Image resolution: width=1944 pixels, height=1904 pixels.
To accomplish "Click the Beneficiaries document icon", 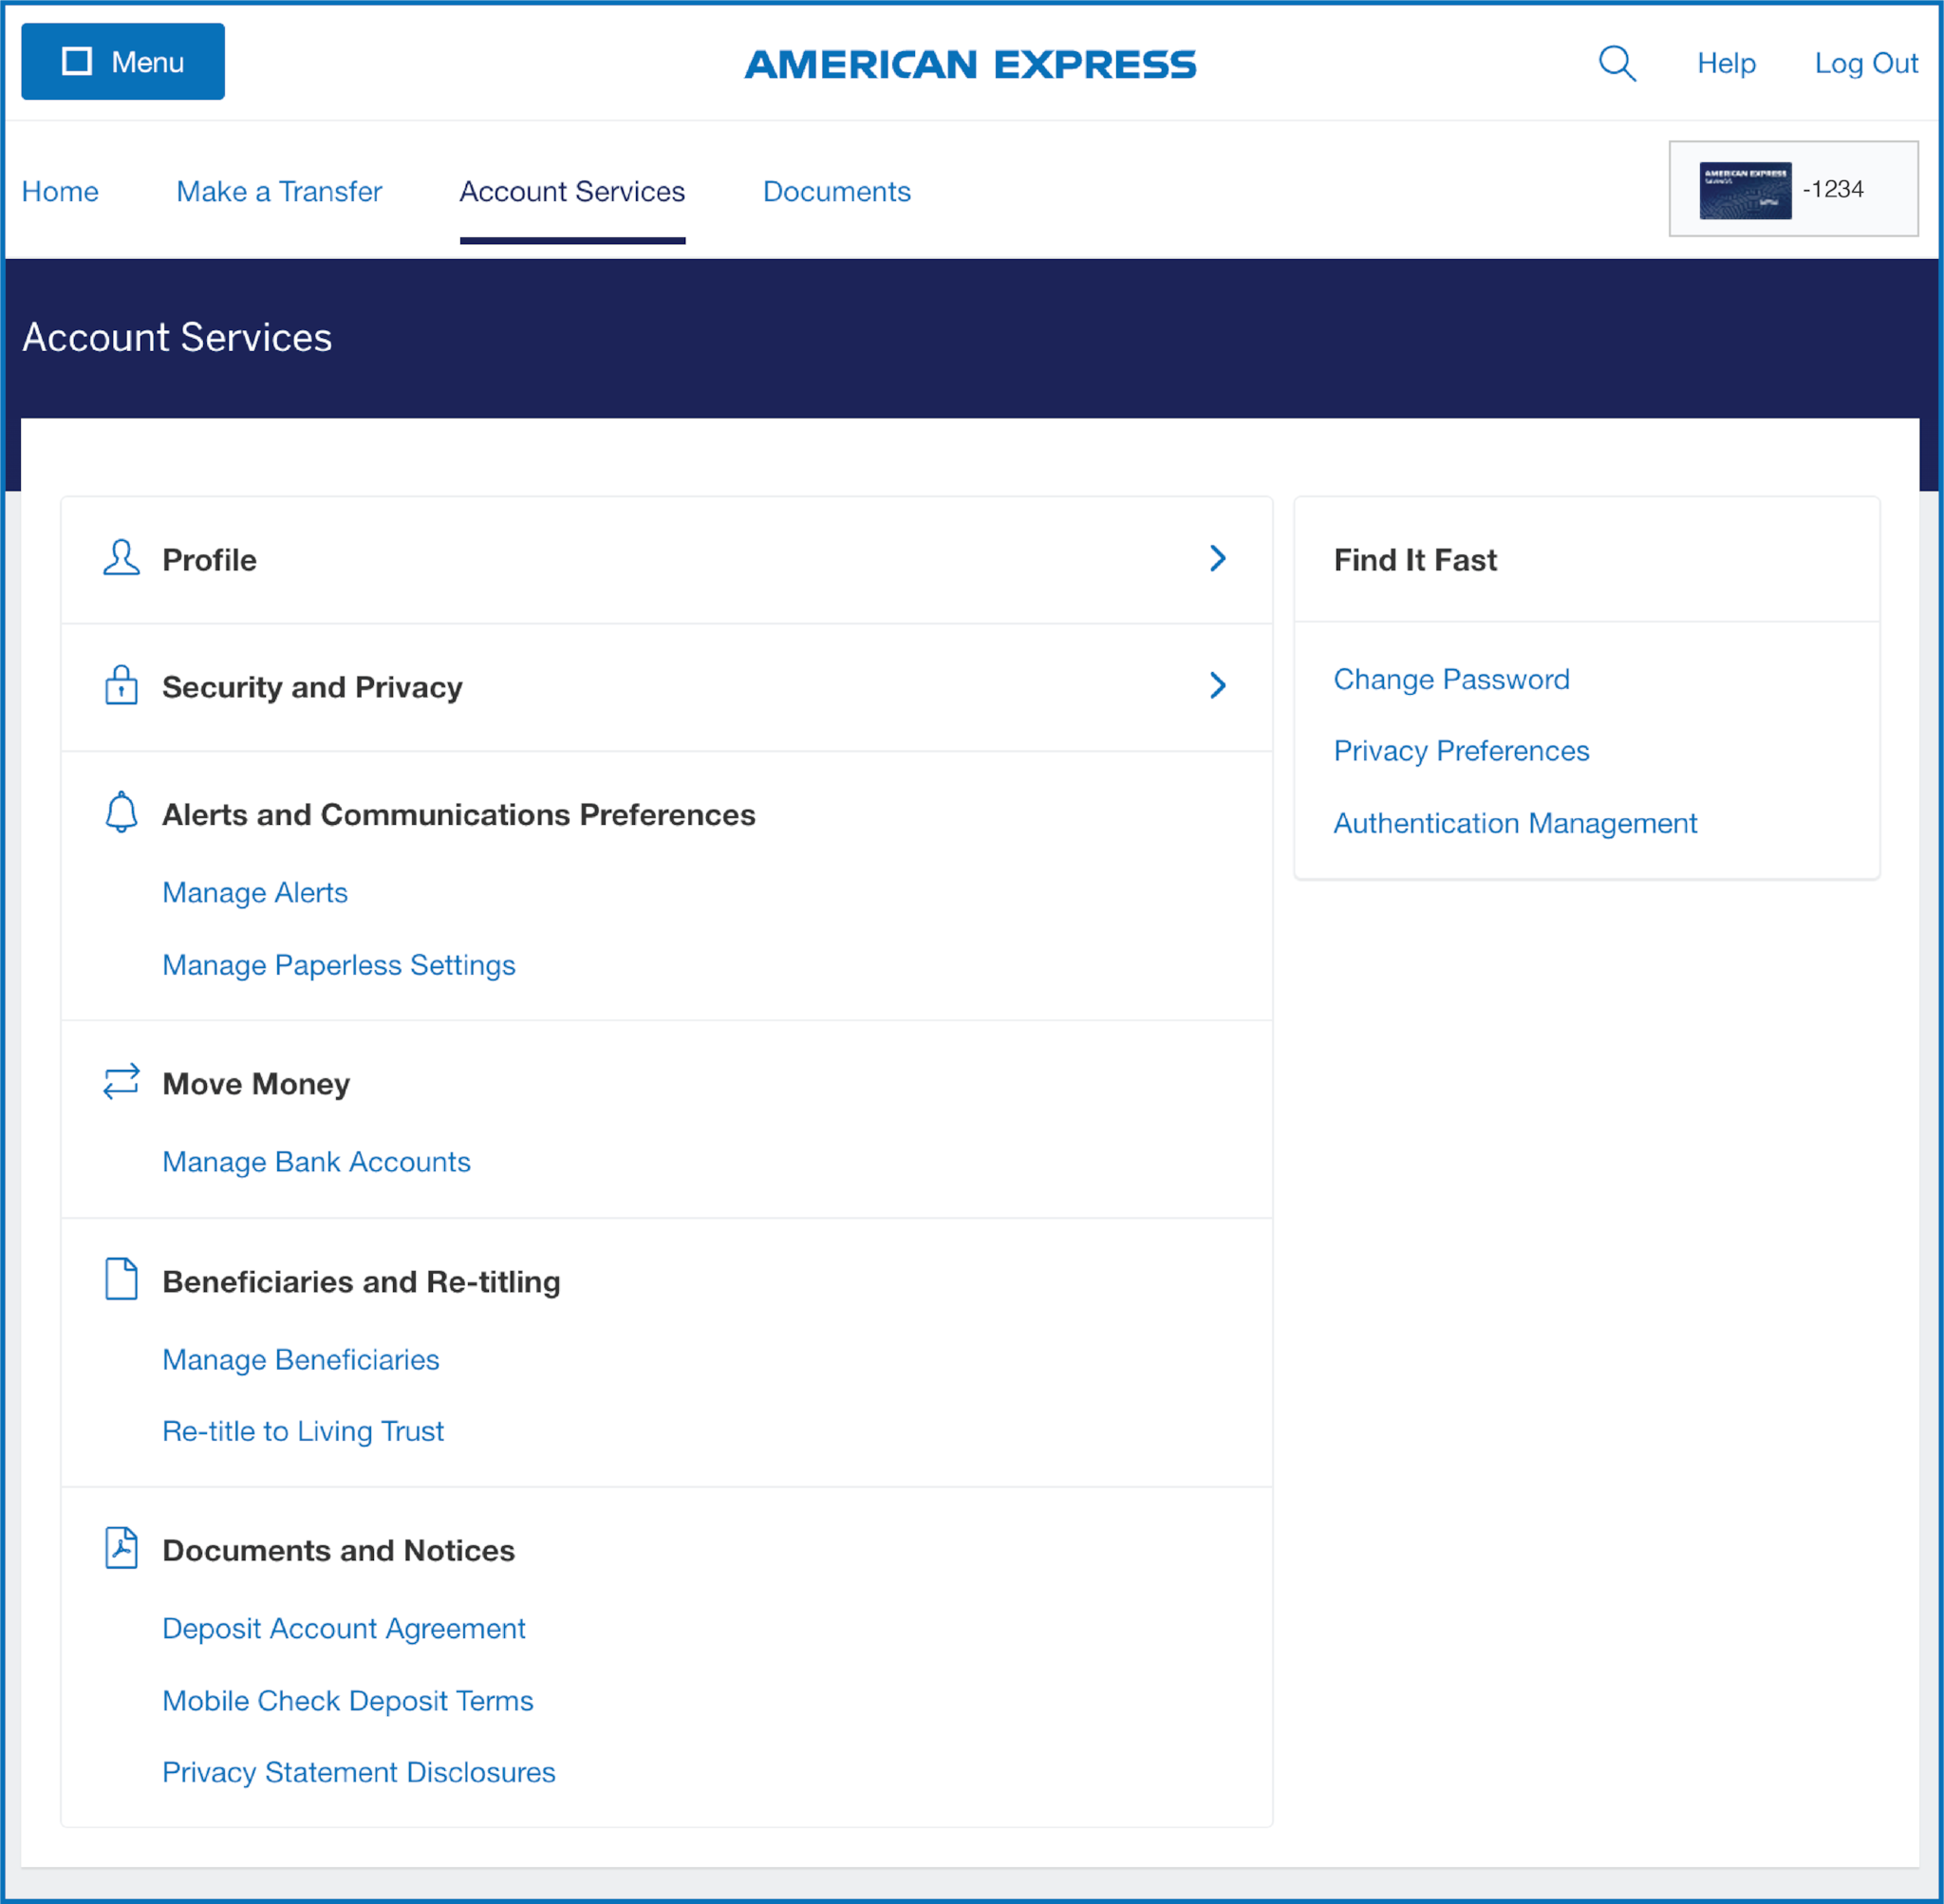I will pyautogui.click(x=121, y=1279).
